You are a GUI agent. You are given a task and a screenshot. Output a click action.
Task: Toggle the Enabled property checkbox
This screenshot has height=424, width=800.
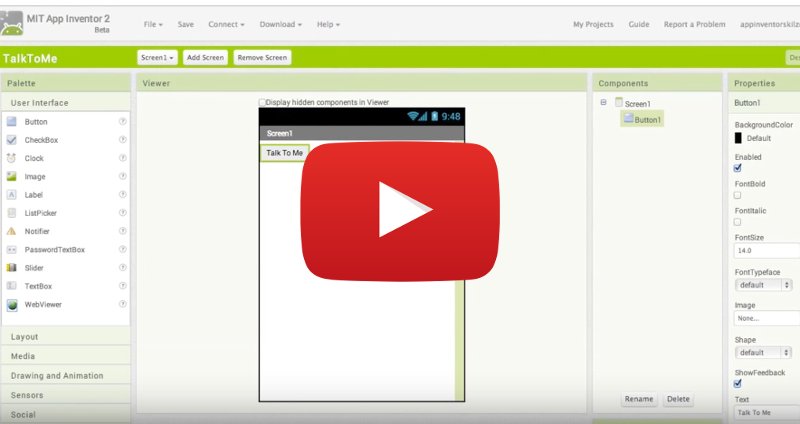(x=737, y=168)
